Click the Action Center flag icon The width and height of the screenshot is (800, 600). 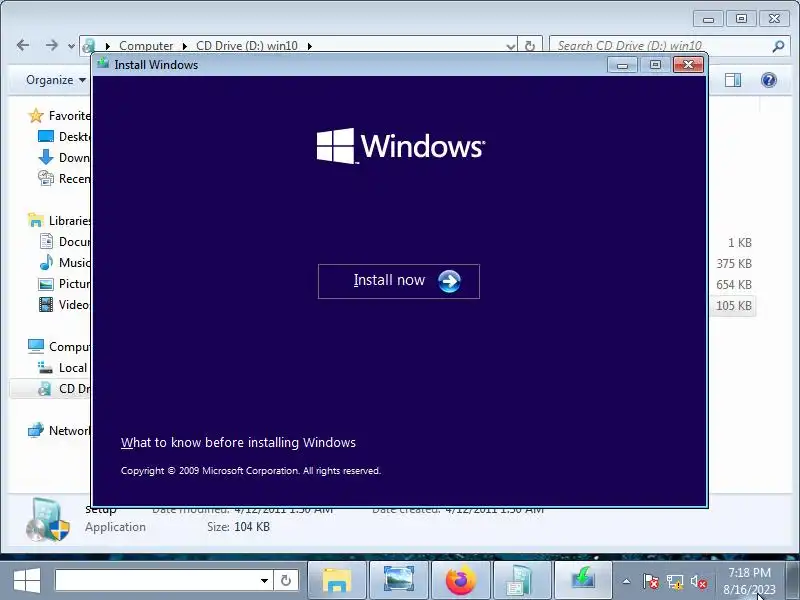coord(651,581)
